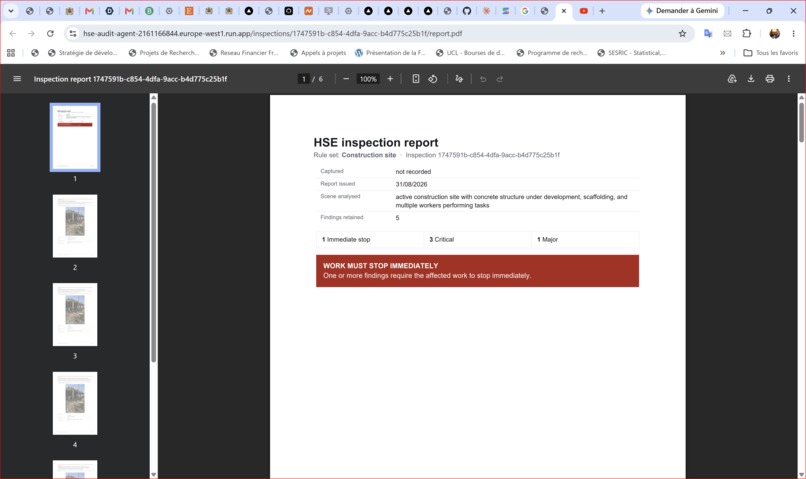
Task: Open the Extensions puzzle icon
Action: (x=746, y=33)
